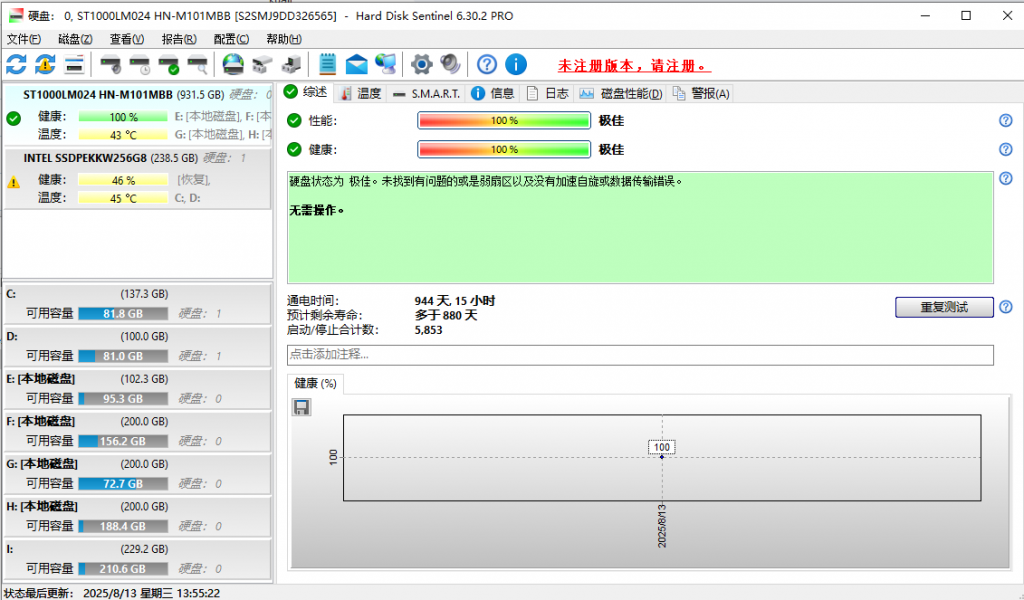Image resolution: width=1024 pixels, height=600 pixels.
Task: Click the 944 天, 15 小时 power-on time value
Action: tap(455, 301)
